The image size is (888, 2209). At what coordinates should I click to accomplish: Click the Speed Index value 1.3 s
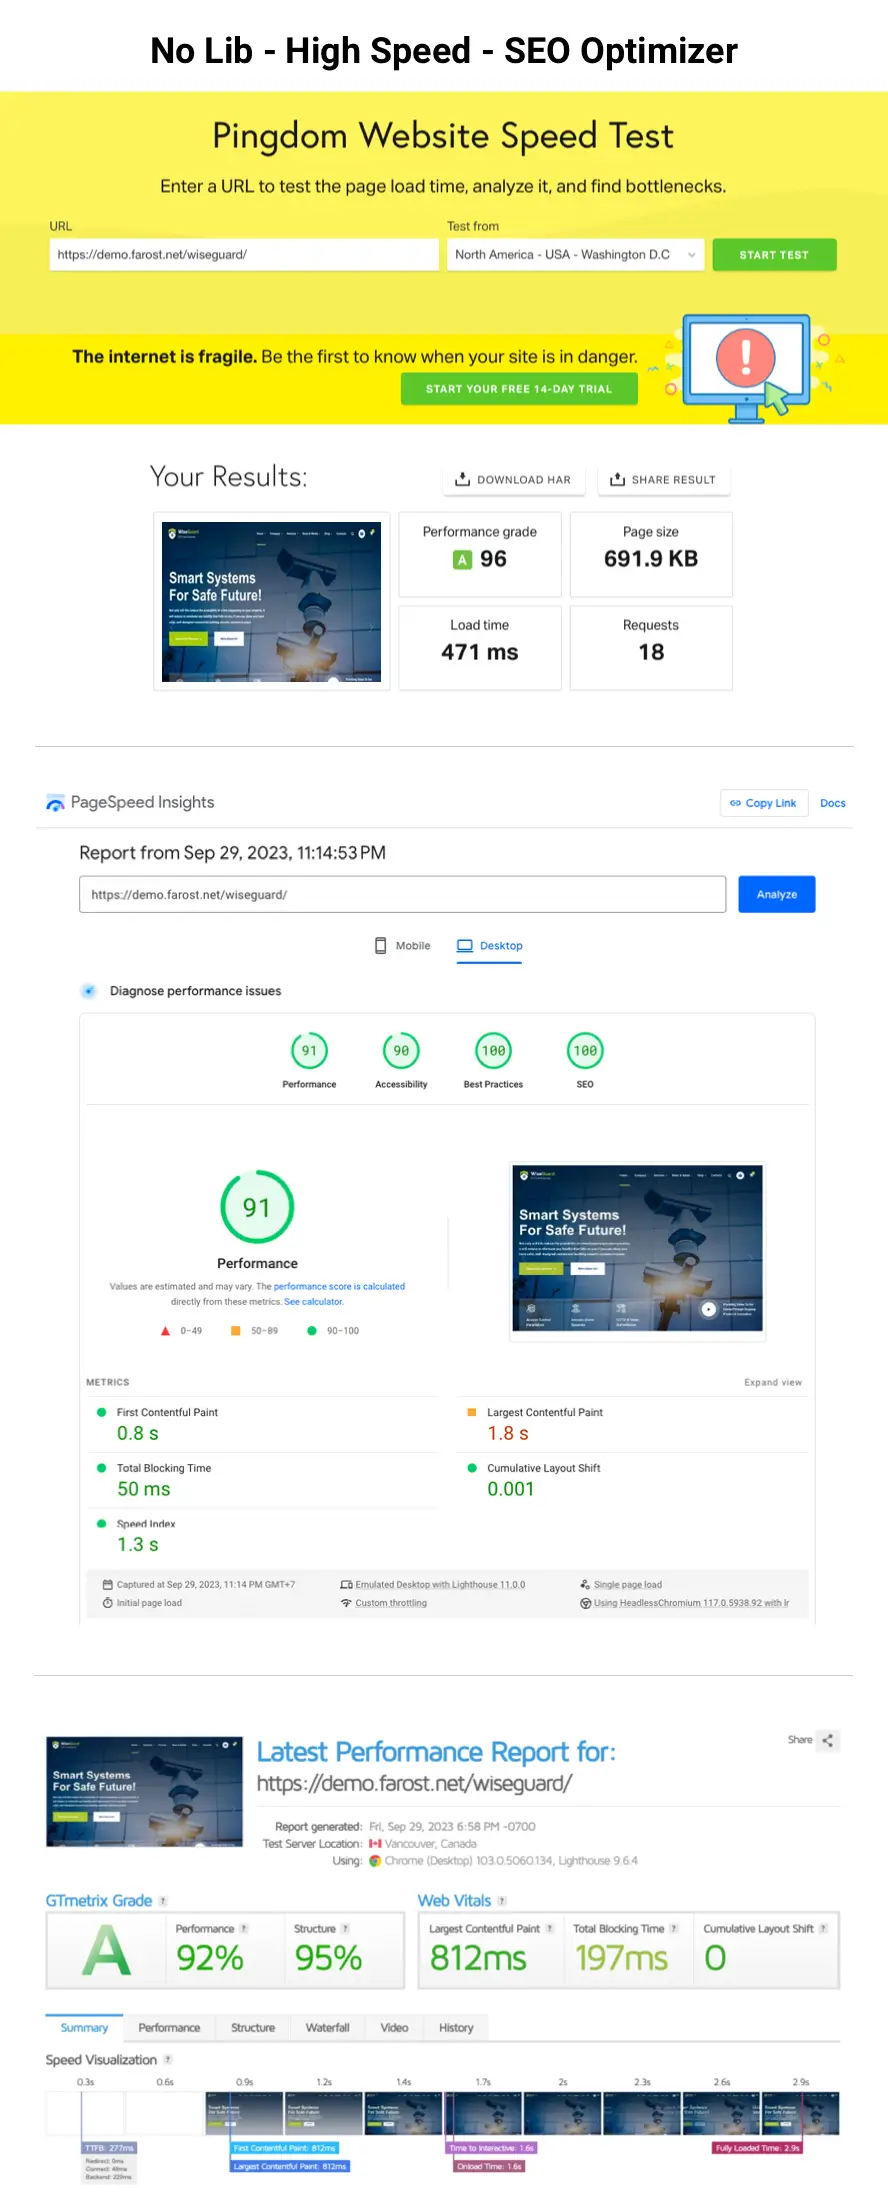138,1545
